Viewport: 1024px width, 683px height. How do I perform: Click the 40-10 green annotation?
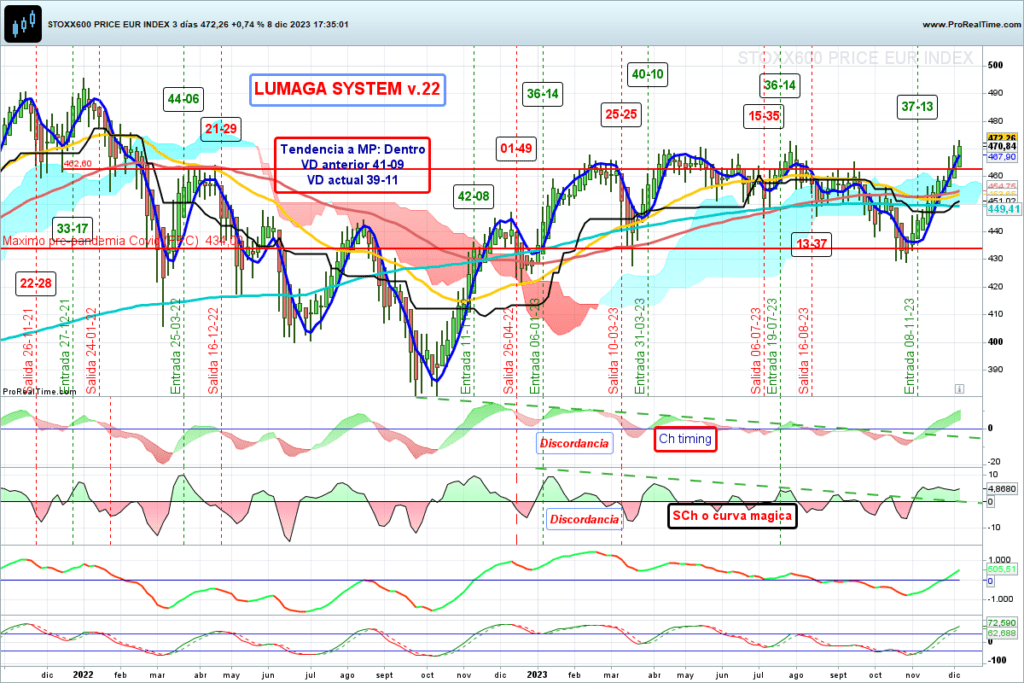[647, 74]
